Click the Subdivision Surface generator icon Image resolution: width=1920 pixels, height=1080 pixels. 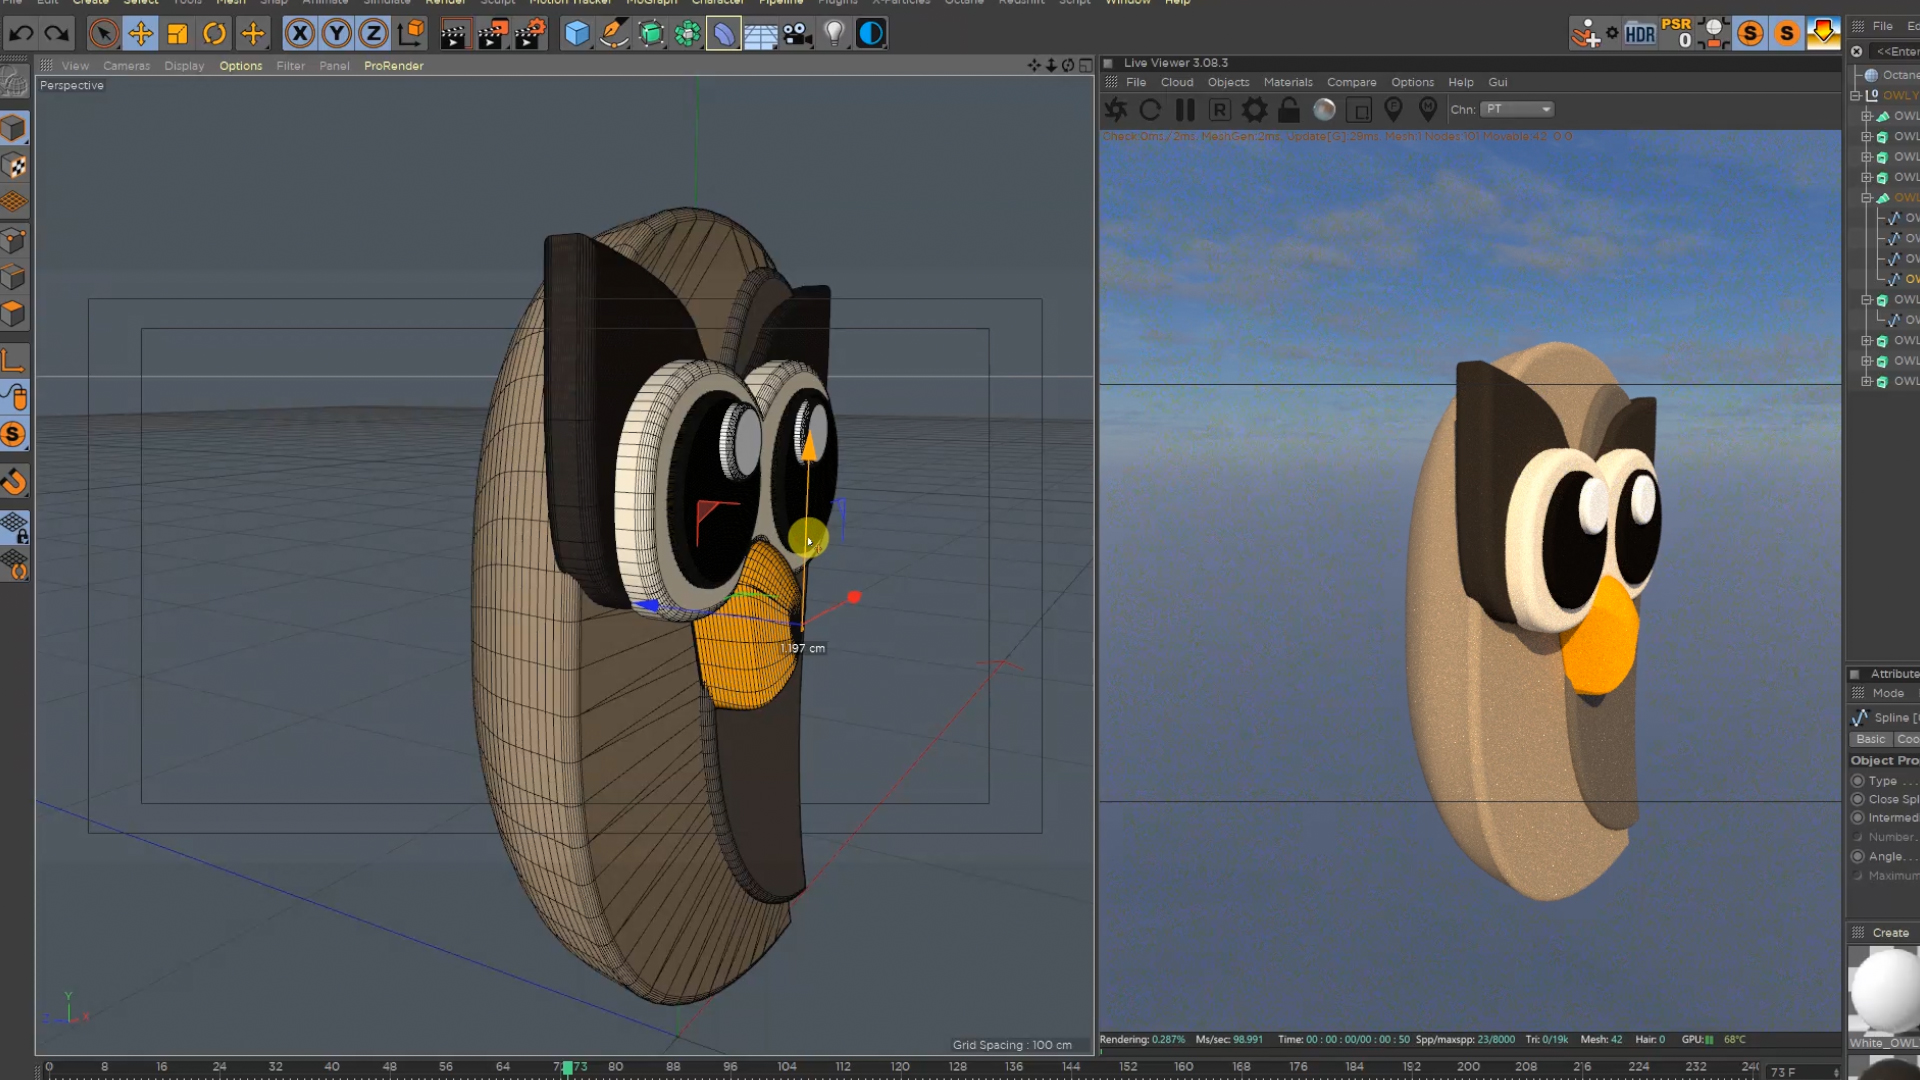tap(651, 34)
